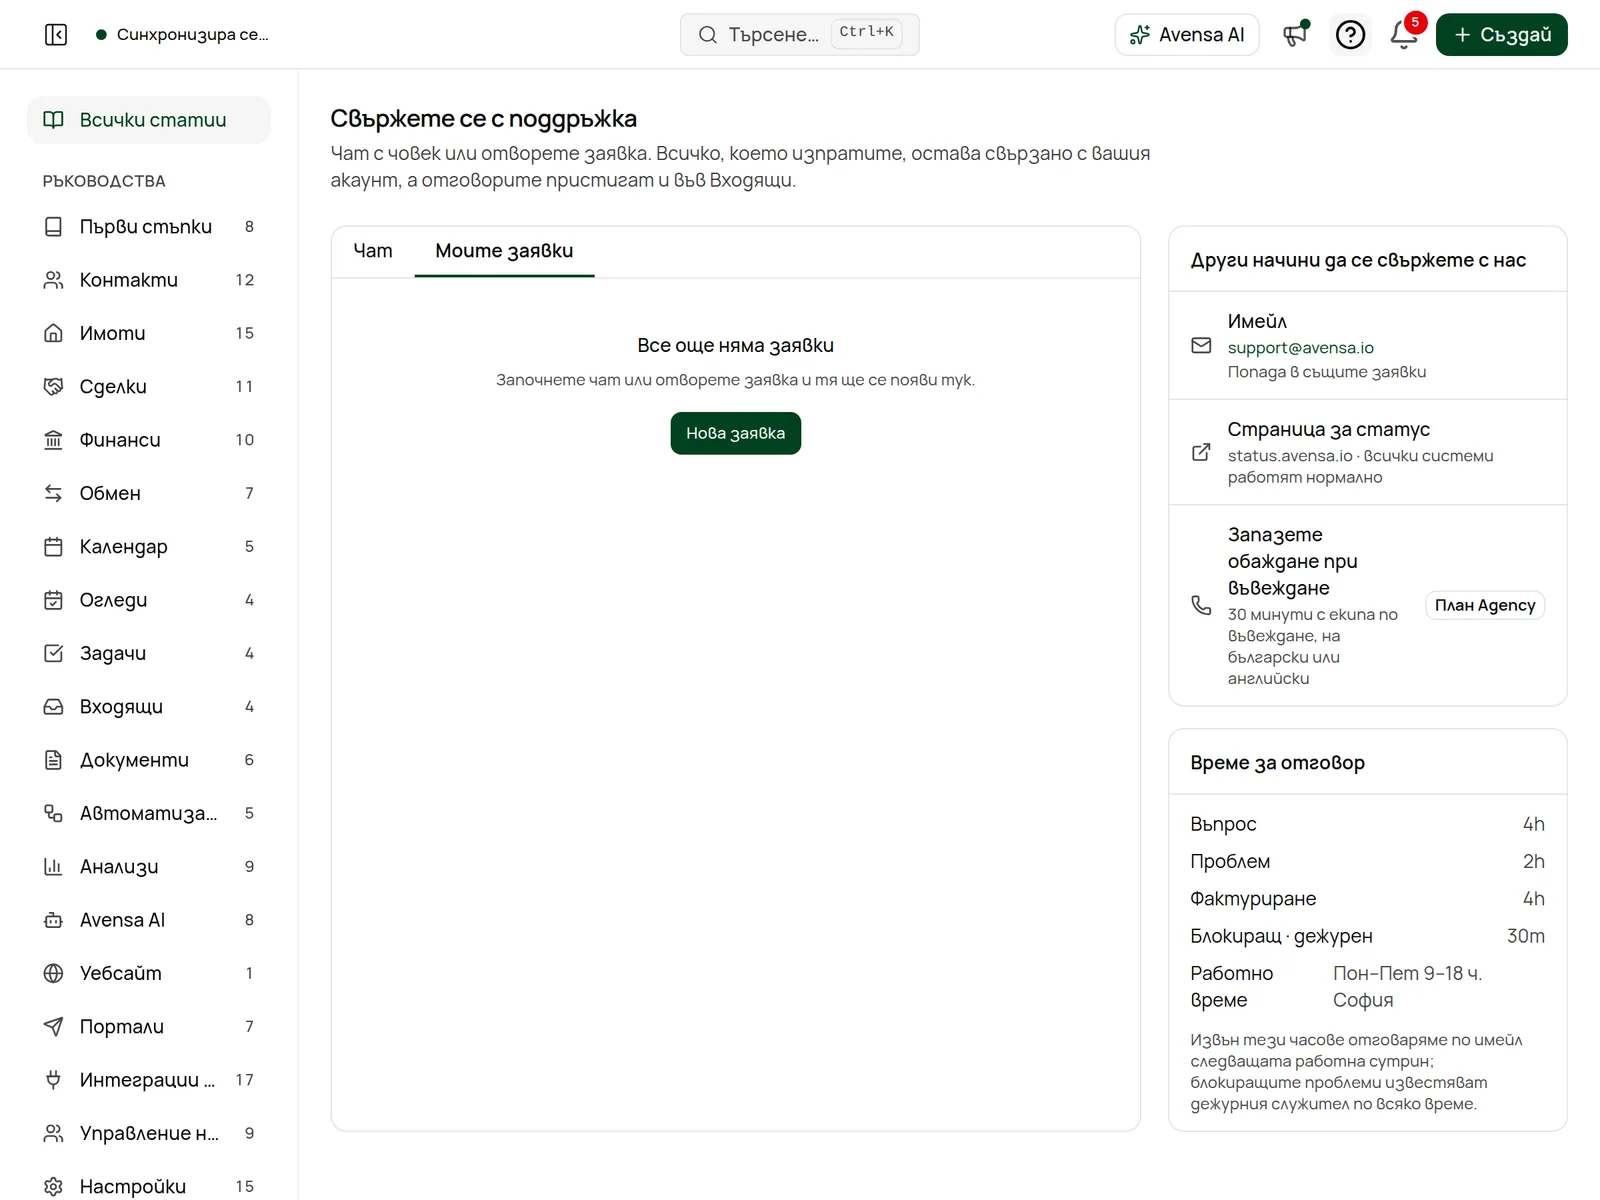Screen dimensions: 1600x1200
Task: Select the Моите заявки tab
Action: [x=504, y=251]
